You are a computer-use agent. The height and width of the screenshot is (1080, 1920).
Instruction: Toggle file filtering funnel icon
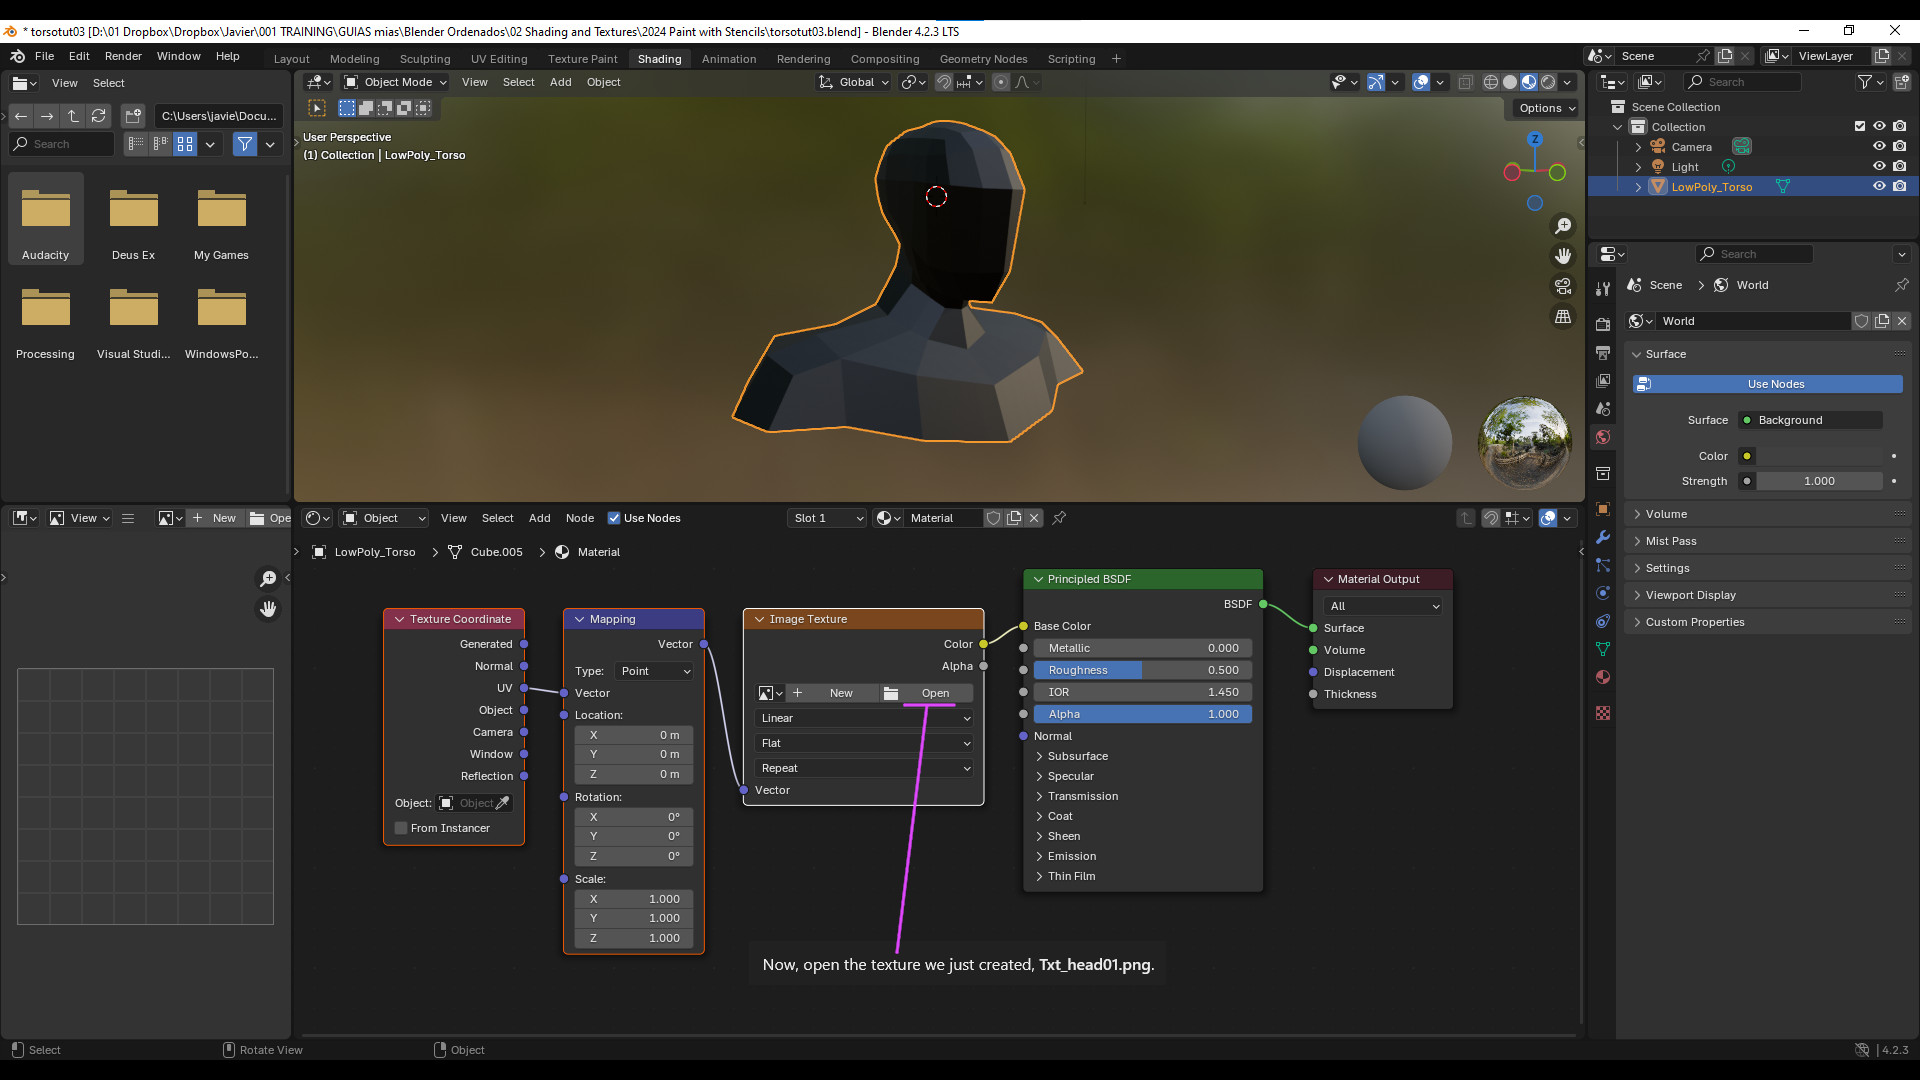coord(245,144)
